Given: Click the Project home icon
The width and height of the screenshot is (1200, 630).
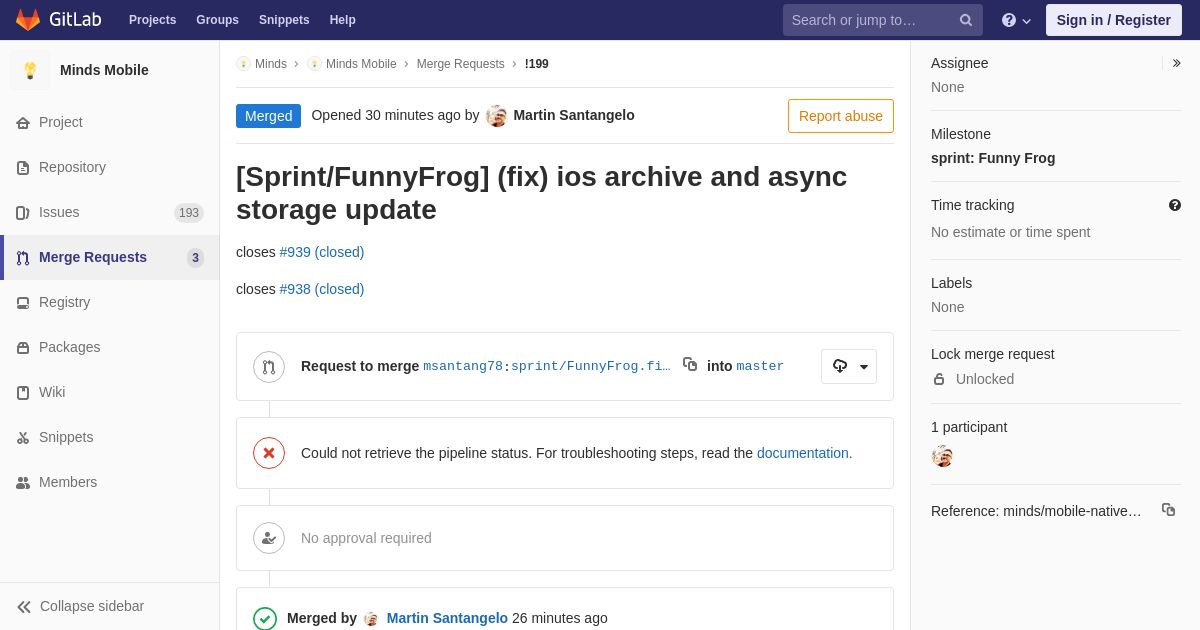Looking at the screenshot, I should pyautogui.click(x=23, y=123).
